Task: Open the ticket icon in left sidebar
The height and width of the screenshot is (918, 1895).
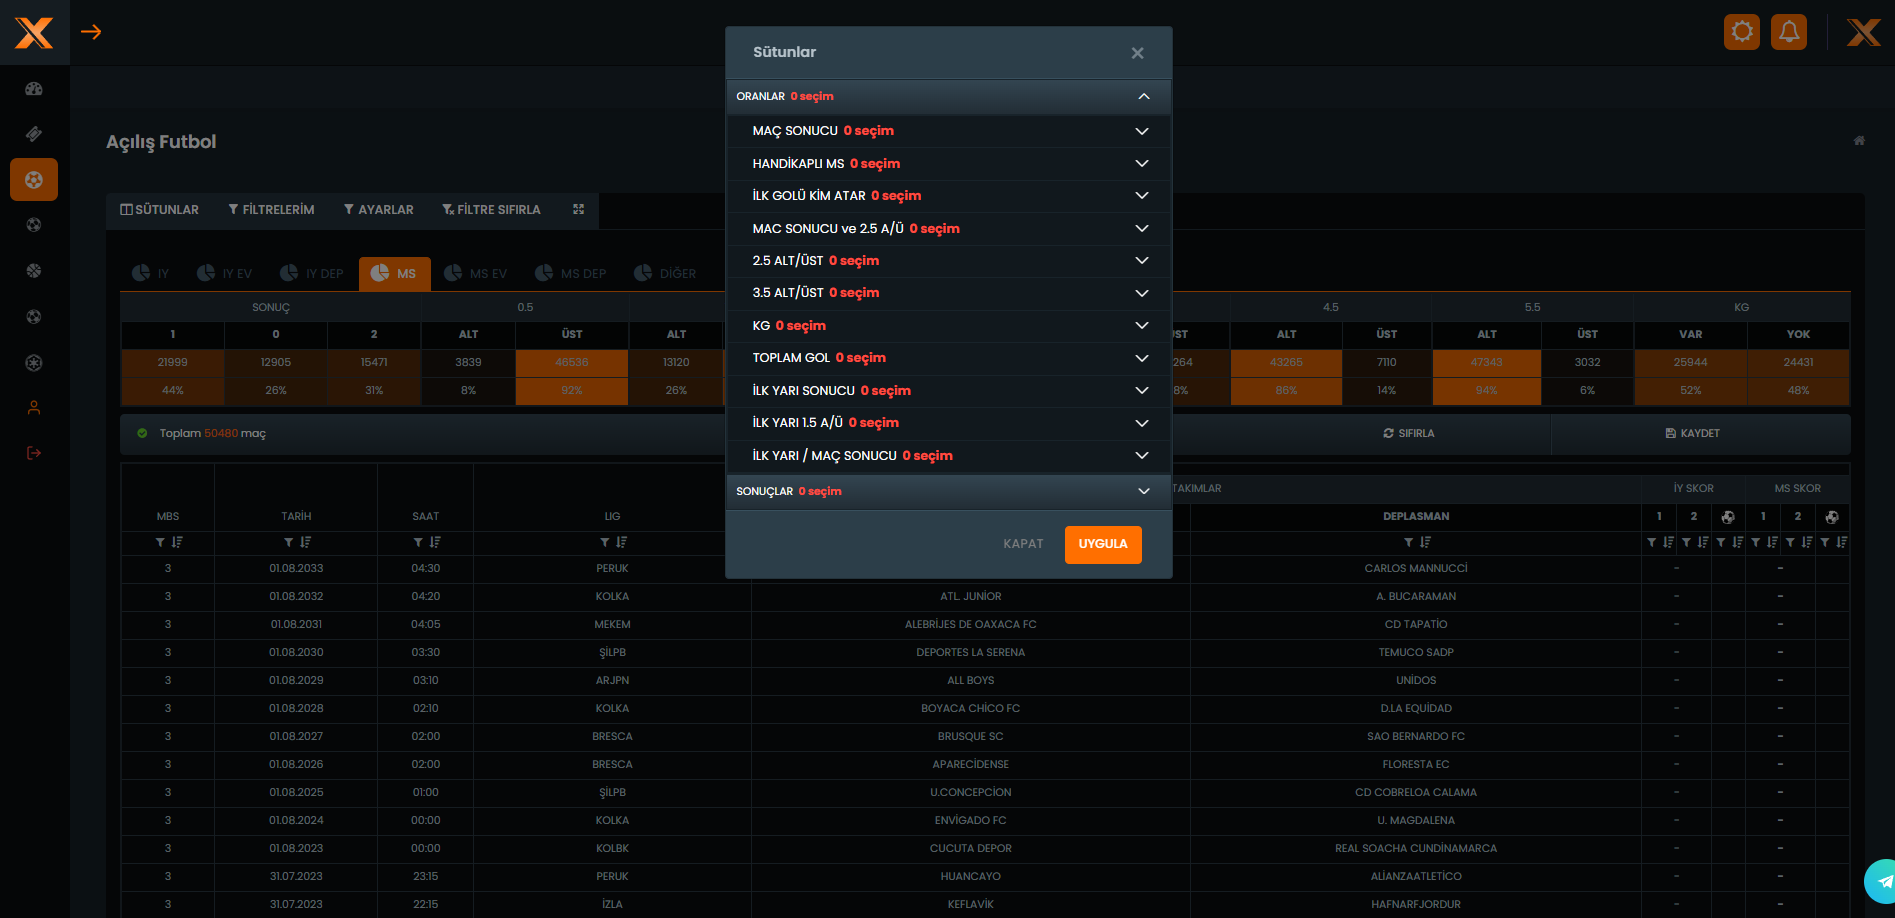Action: 34,134
